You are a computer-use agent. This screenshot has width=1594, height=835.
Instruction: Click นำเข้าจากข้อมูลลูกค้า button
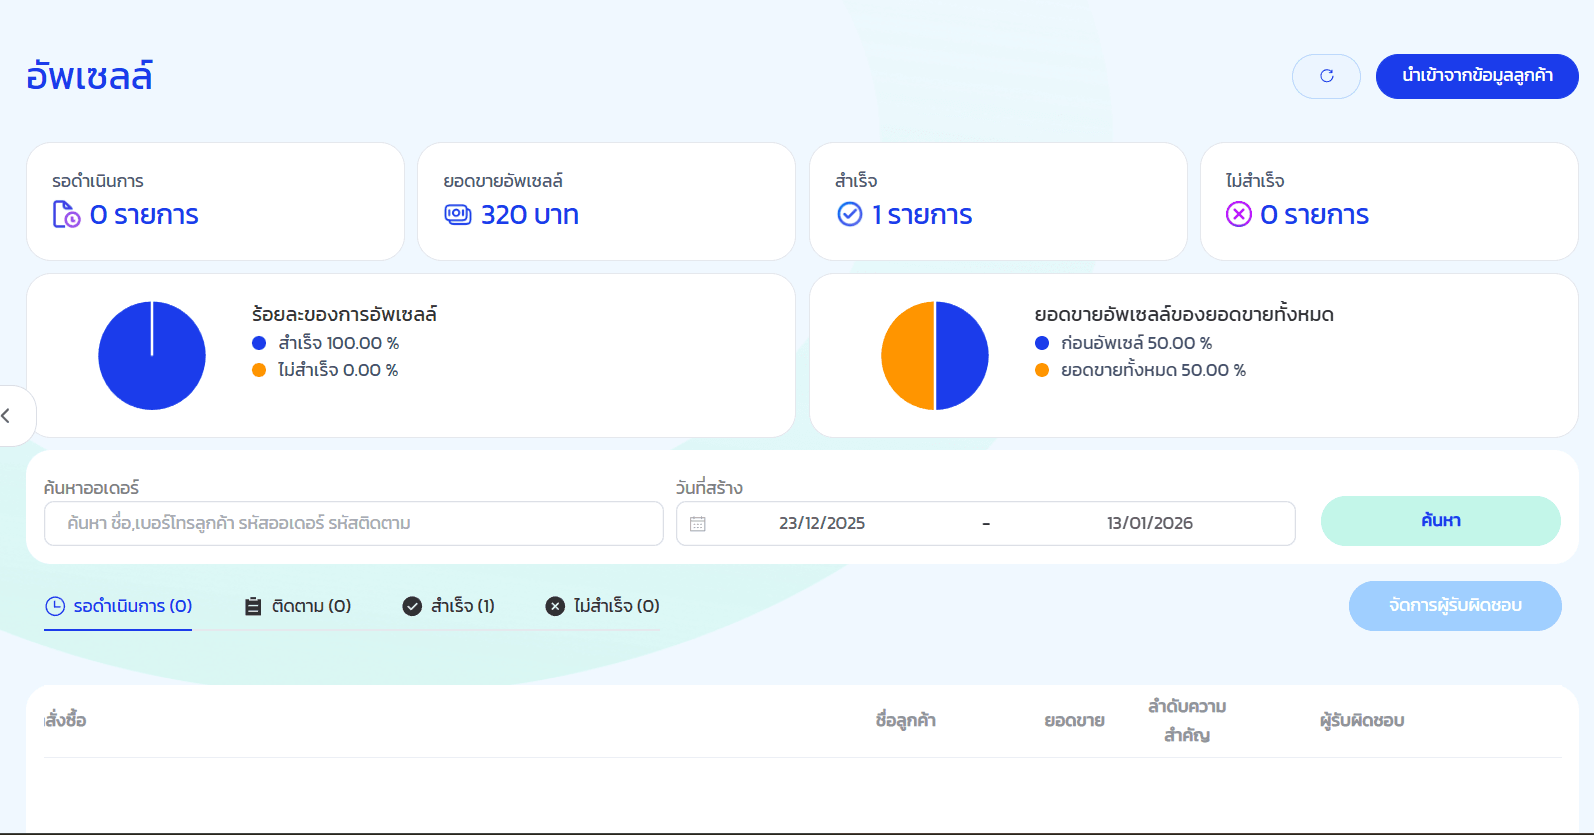click(1477, 76)
